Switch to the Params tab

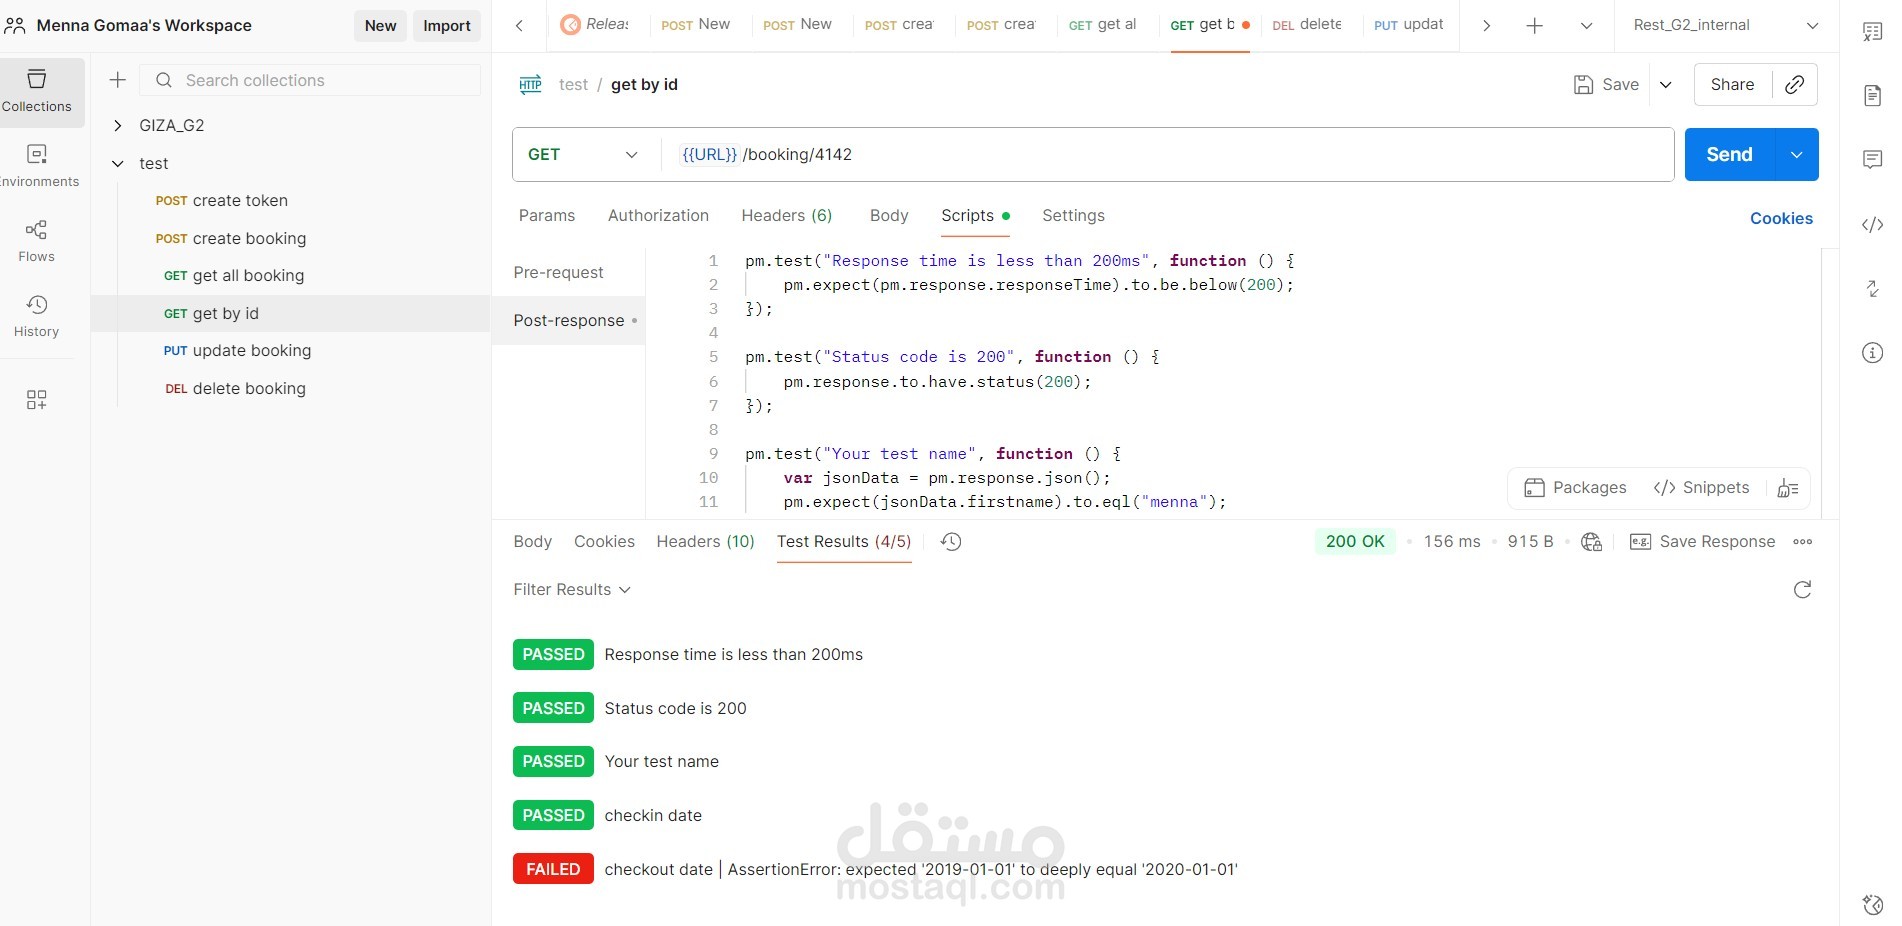[x=547, y=215]
